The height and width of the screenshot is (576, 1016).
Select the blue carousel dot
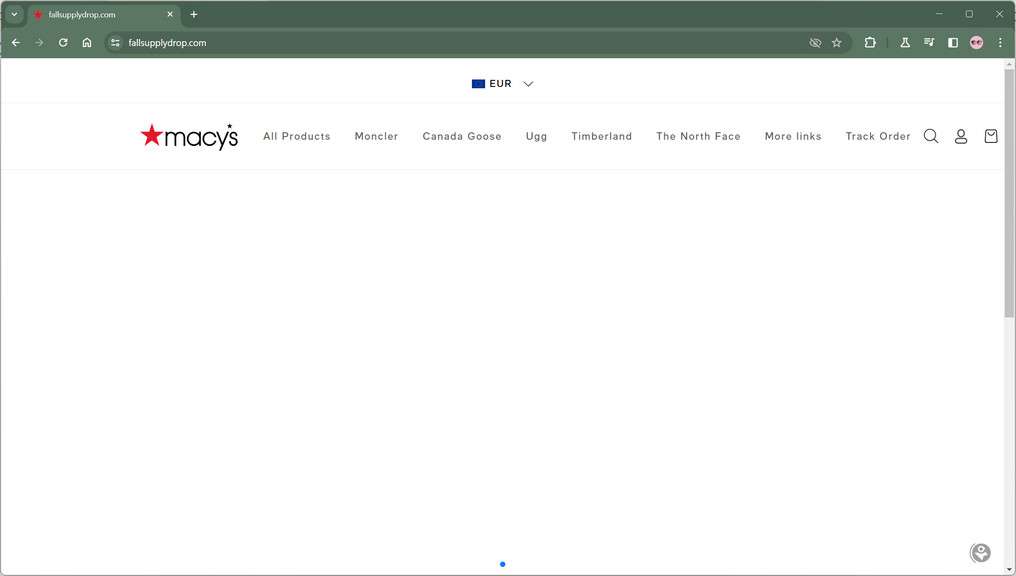click(x=503, y=564)
